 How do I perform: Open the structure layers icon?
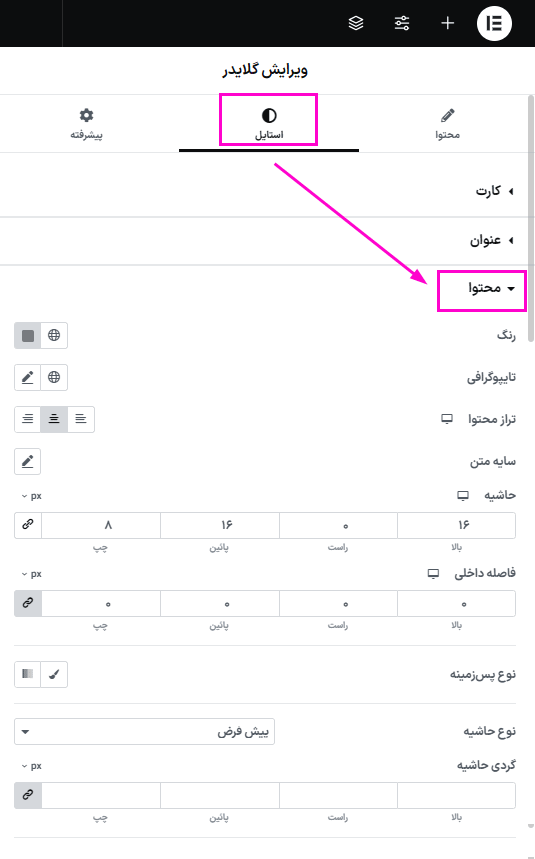click(x=356, y=23)
